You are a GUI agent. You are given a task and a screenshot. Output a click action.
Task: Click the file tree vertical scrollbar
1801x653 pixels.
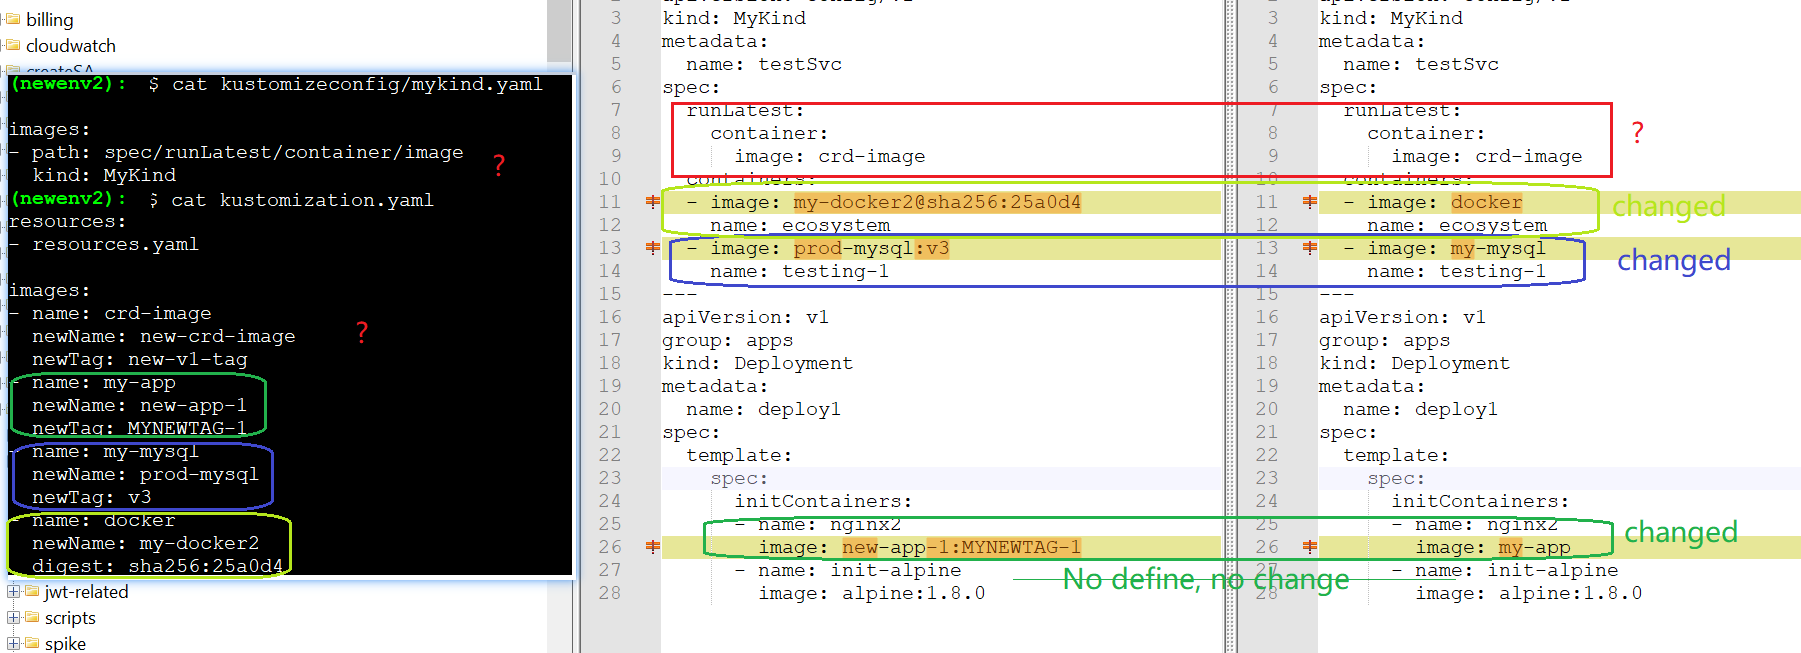click(559, 30)
